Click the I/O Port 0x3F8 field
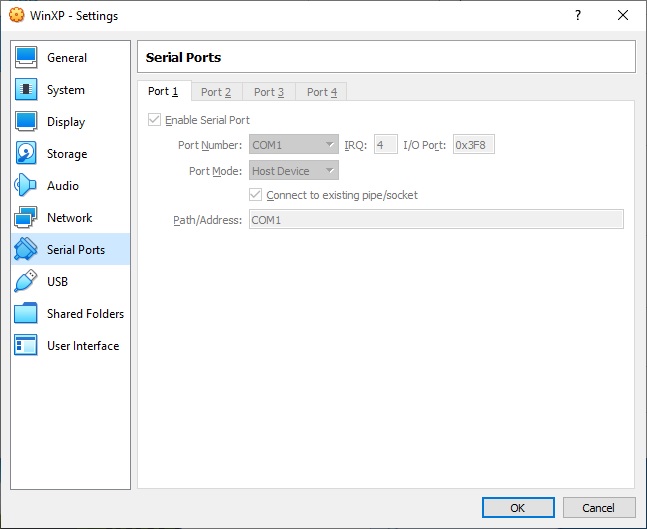Screen dimensions: 647x529 click(x=474, y=144)
